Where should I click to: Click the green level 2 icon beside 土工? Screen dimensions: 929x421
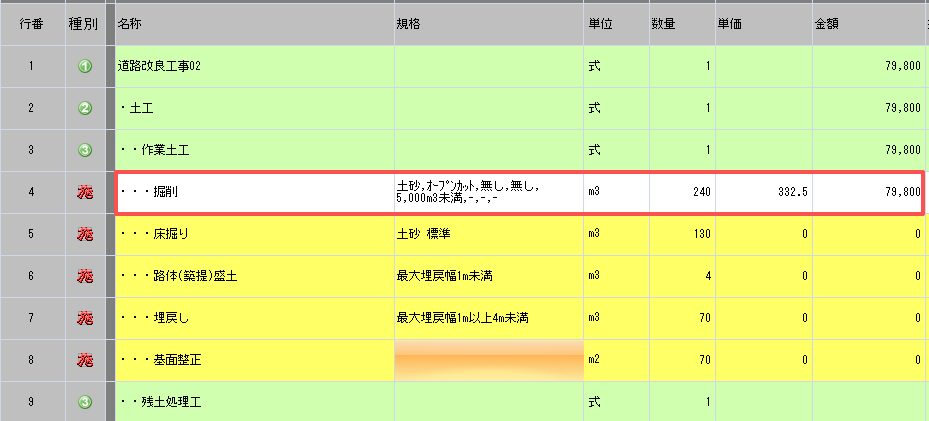85,108
